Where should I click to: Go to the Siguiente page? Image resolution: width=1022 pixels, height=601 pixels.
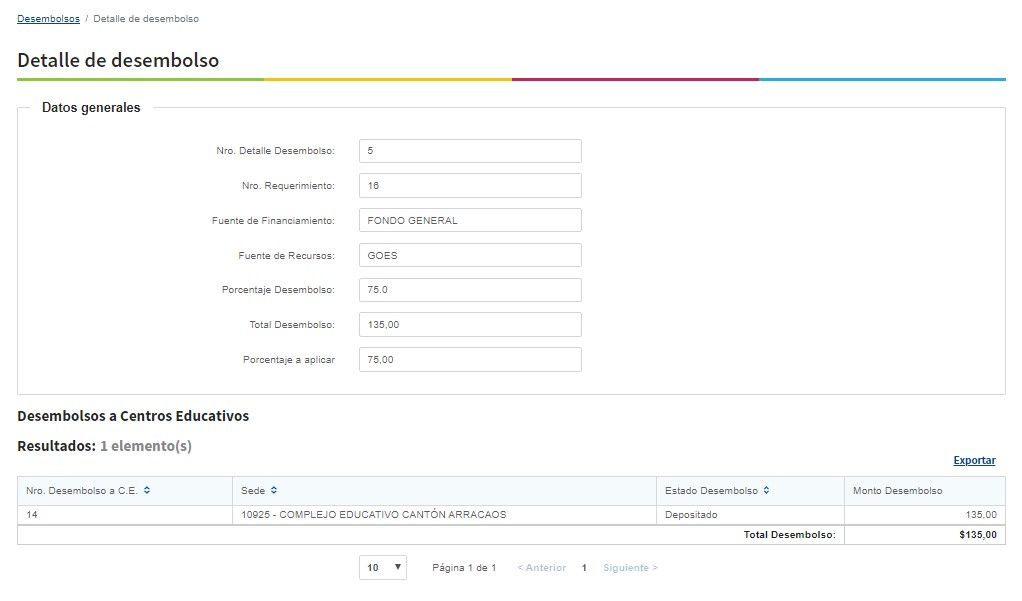[x=630, y=568]
